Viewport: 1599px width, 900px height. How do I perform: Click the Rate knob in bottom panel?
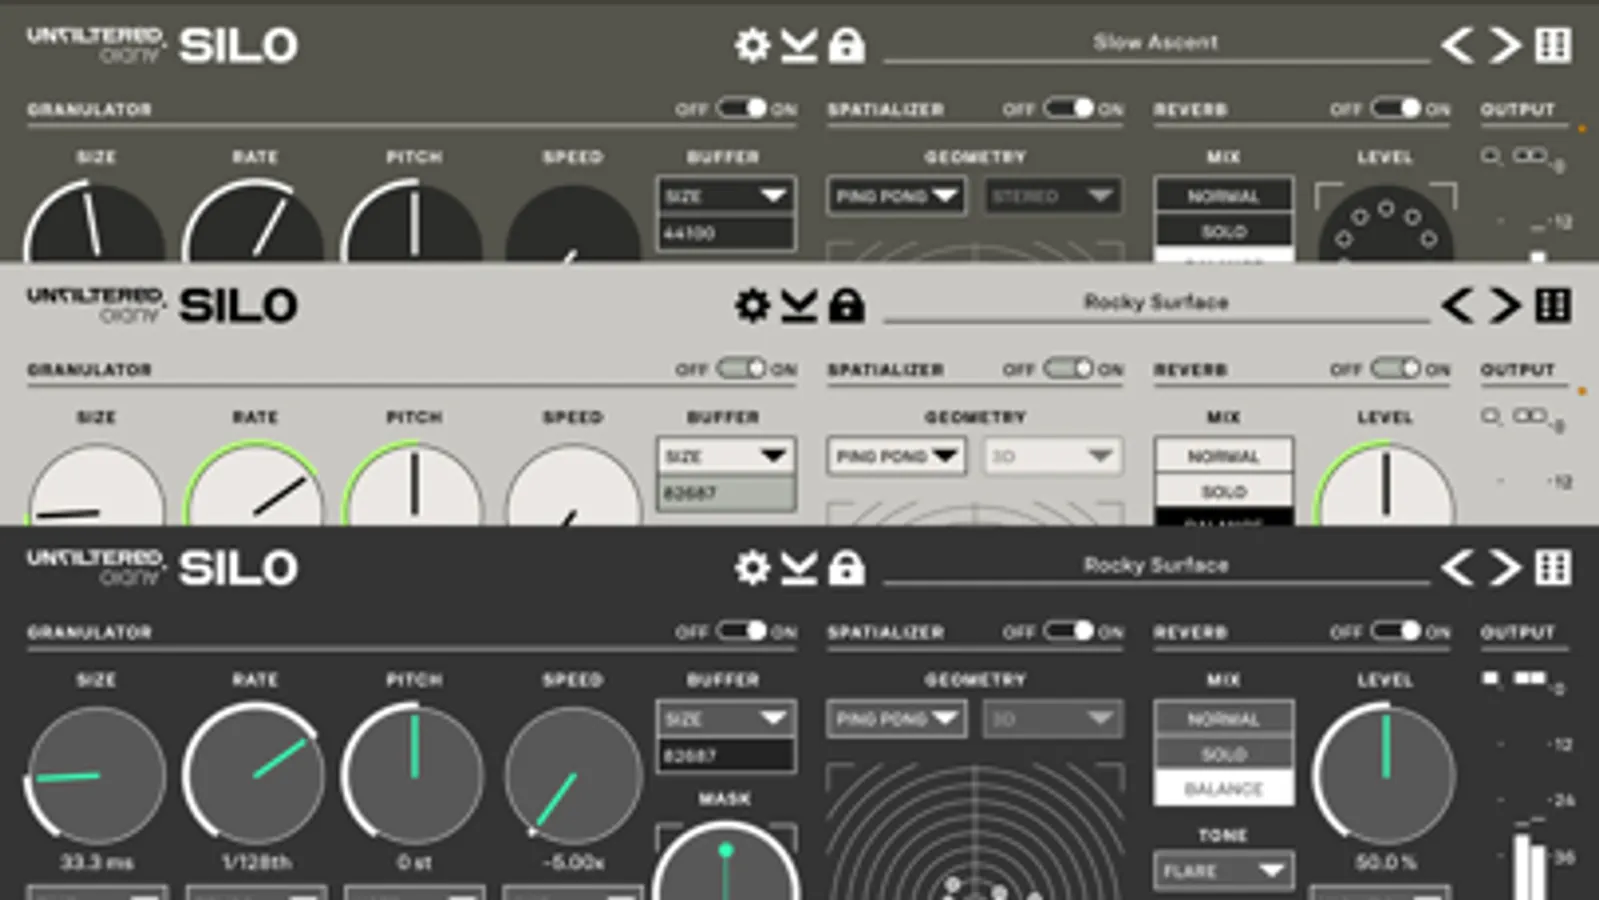(254, 773)
